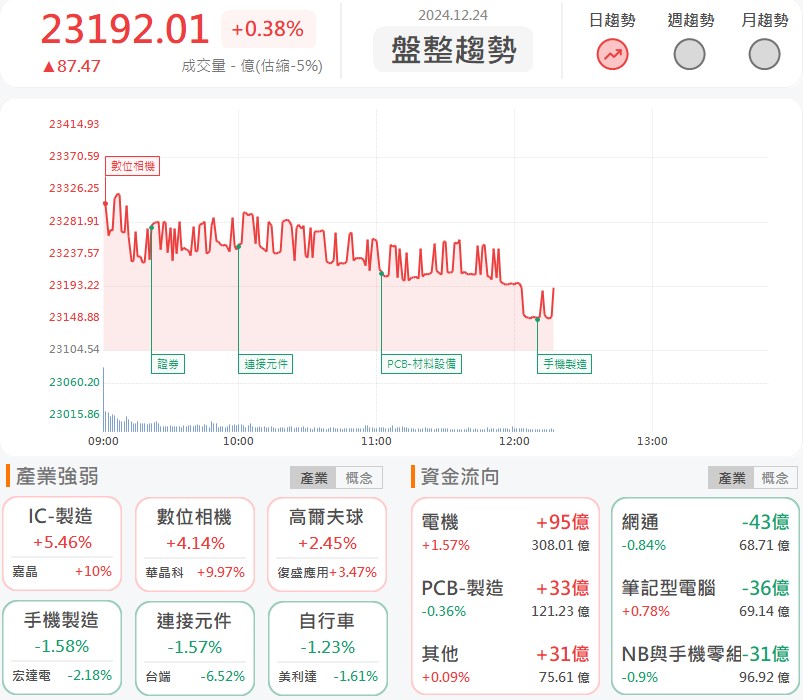Click the 308.01 億 volume value
The image size is (803, 700).
click(560, 545)
